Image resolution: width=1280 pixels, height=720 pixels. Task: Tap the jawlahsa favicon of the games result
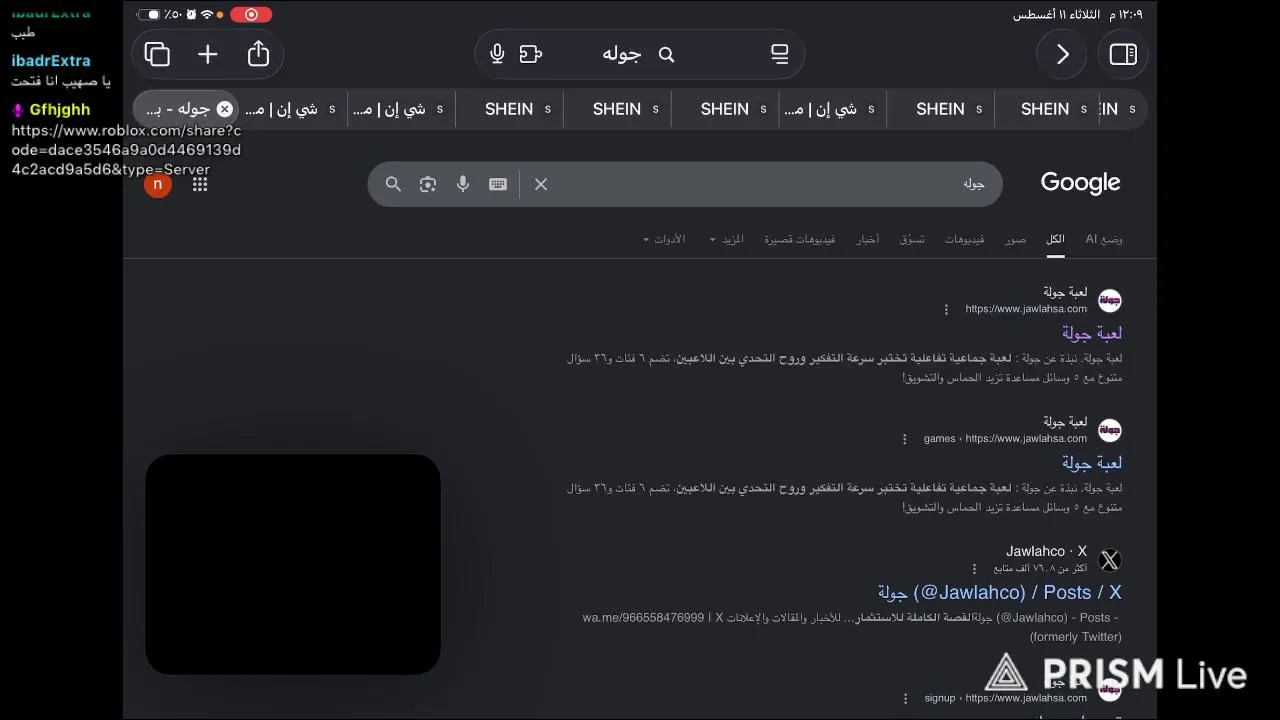(1109, 430)
